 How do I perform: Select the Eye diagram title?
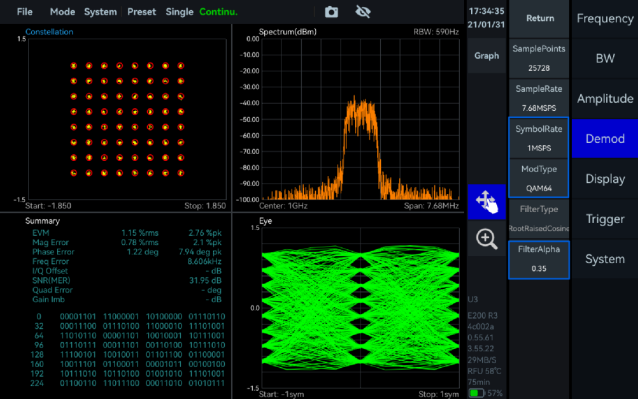265,221
